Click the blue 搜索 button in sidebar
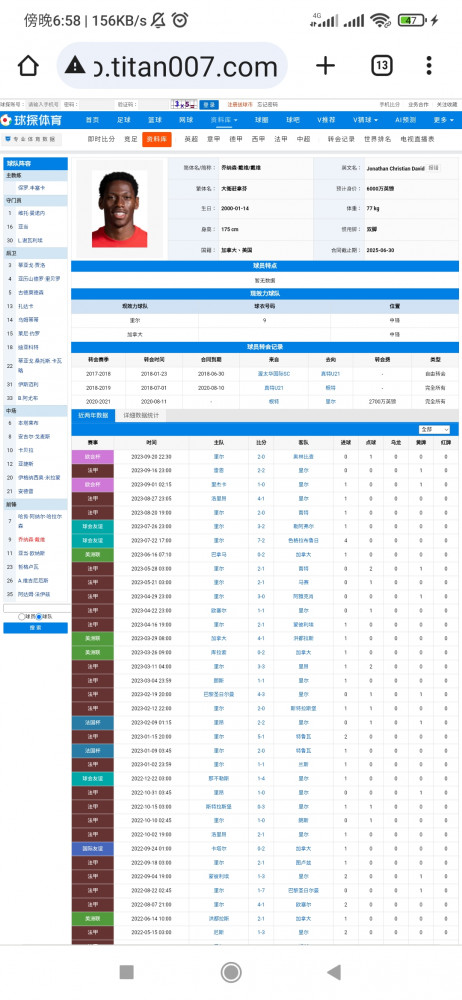The width and height of the screenshot is (462, 1000). pos(36,628)
